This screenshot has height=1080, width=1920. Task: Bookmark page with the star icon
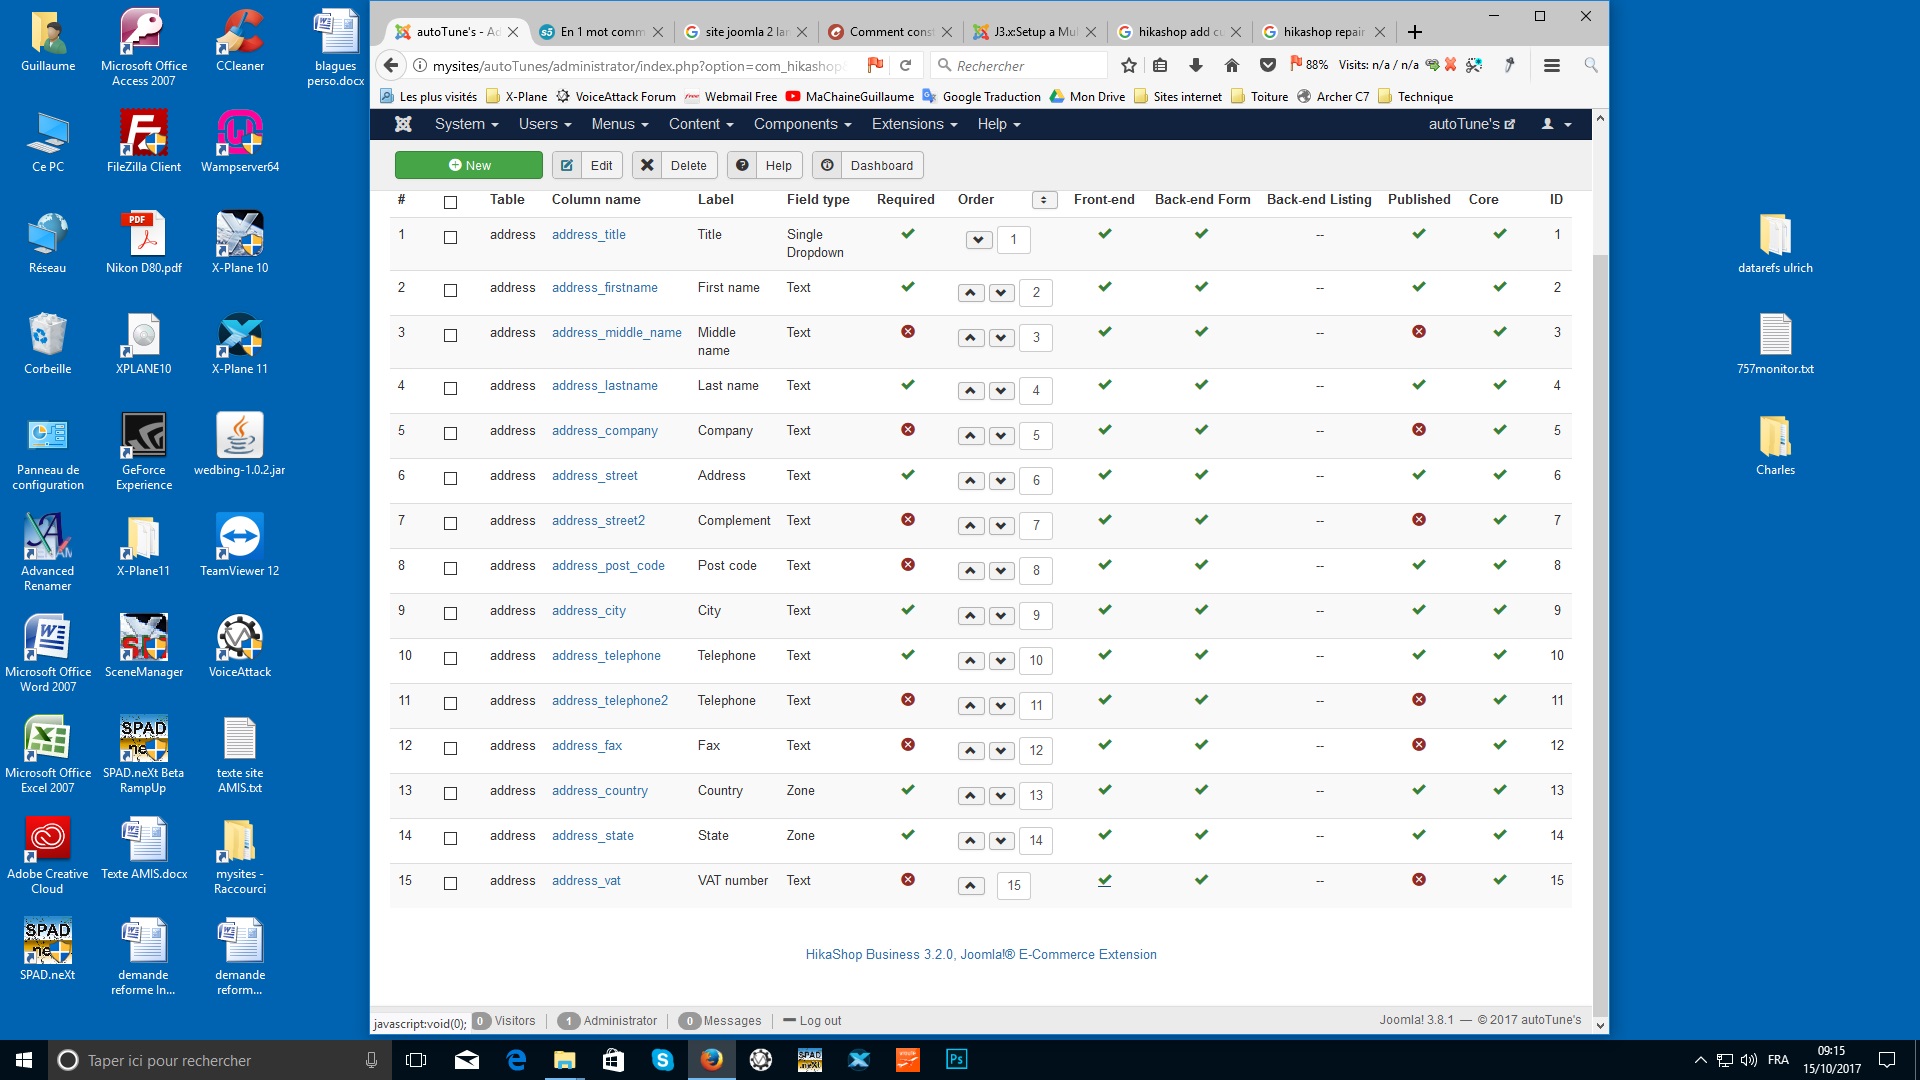[x=1129, y=66]
